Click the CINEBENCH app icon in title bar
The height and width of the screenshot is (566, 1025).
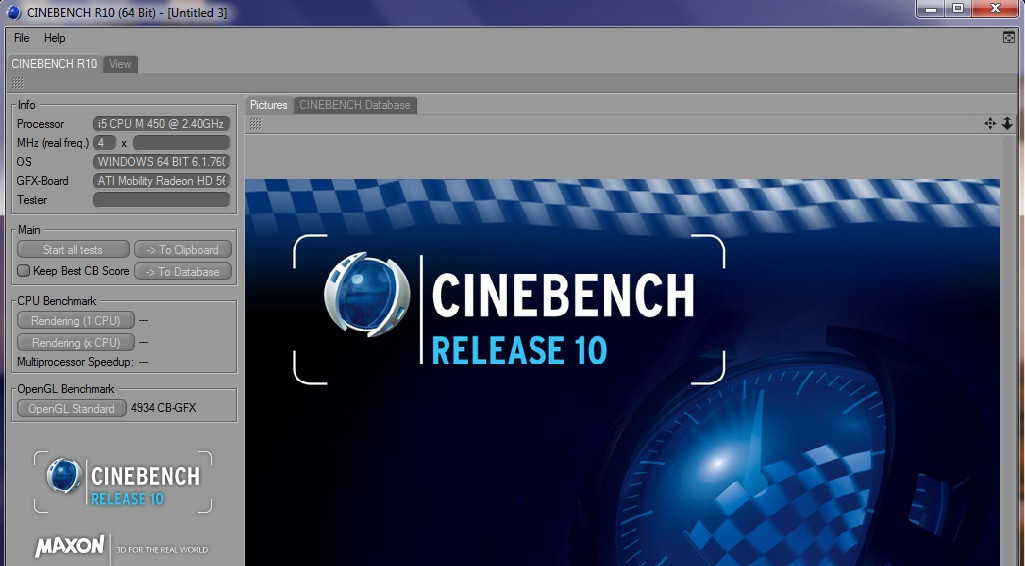[13, 12]
